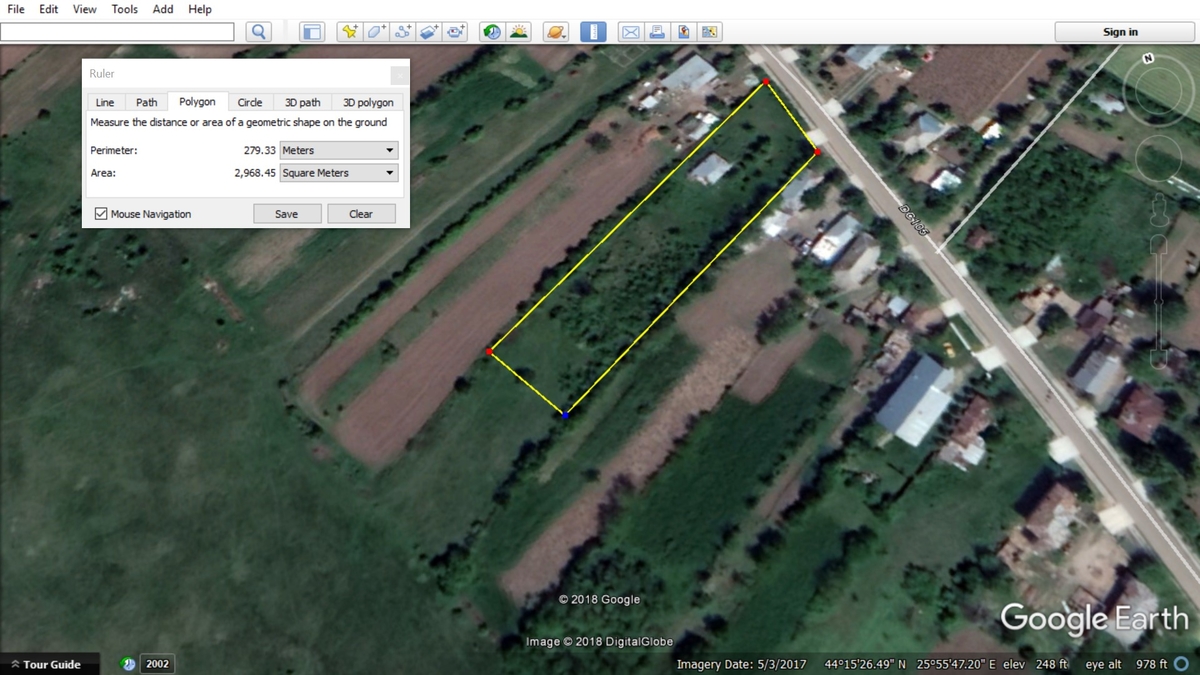The image size is (1200, 675).
Task: Click the add path tool icon
Action: coord(403,32)
